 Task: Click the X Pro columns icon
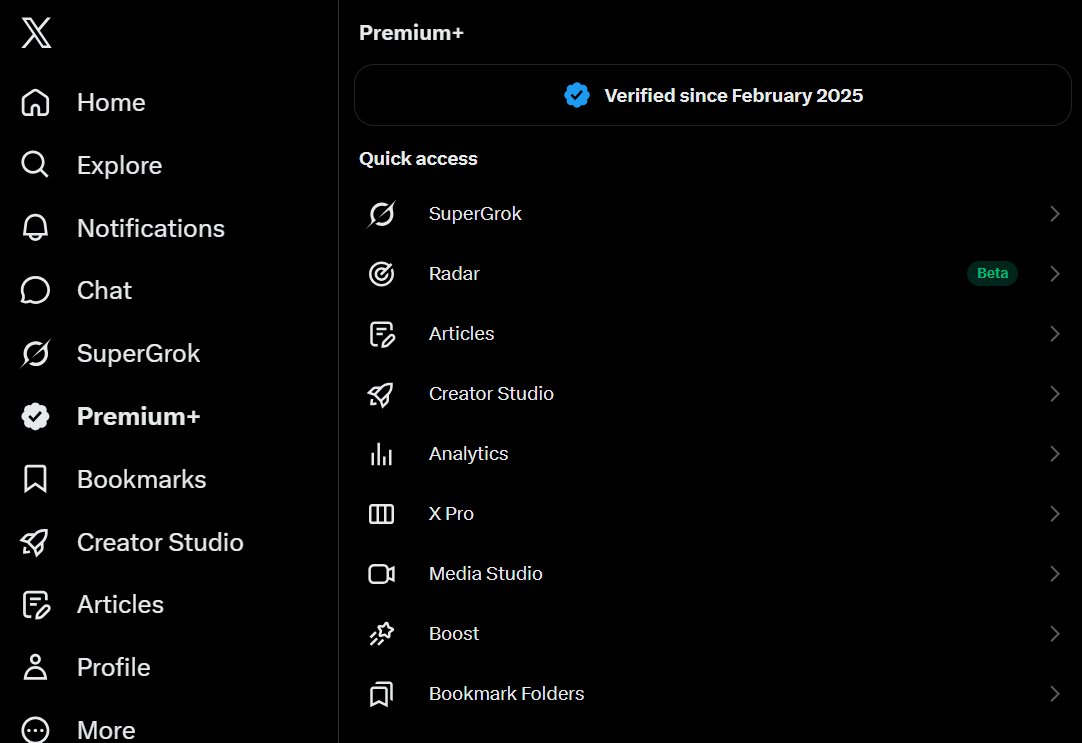pos(382,514)
